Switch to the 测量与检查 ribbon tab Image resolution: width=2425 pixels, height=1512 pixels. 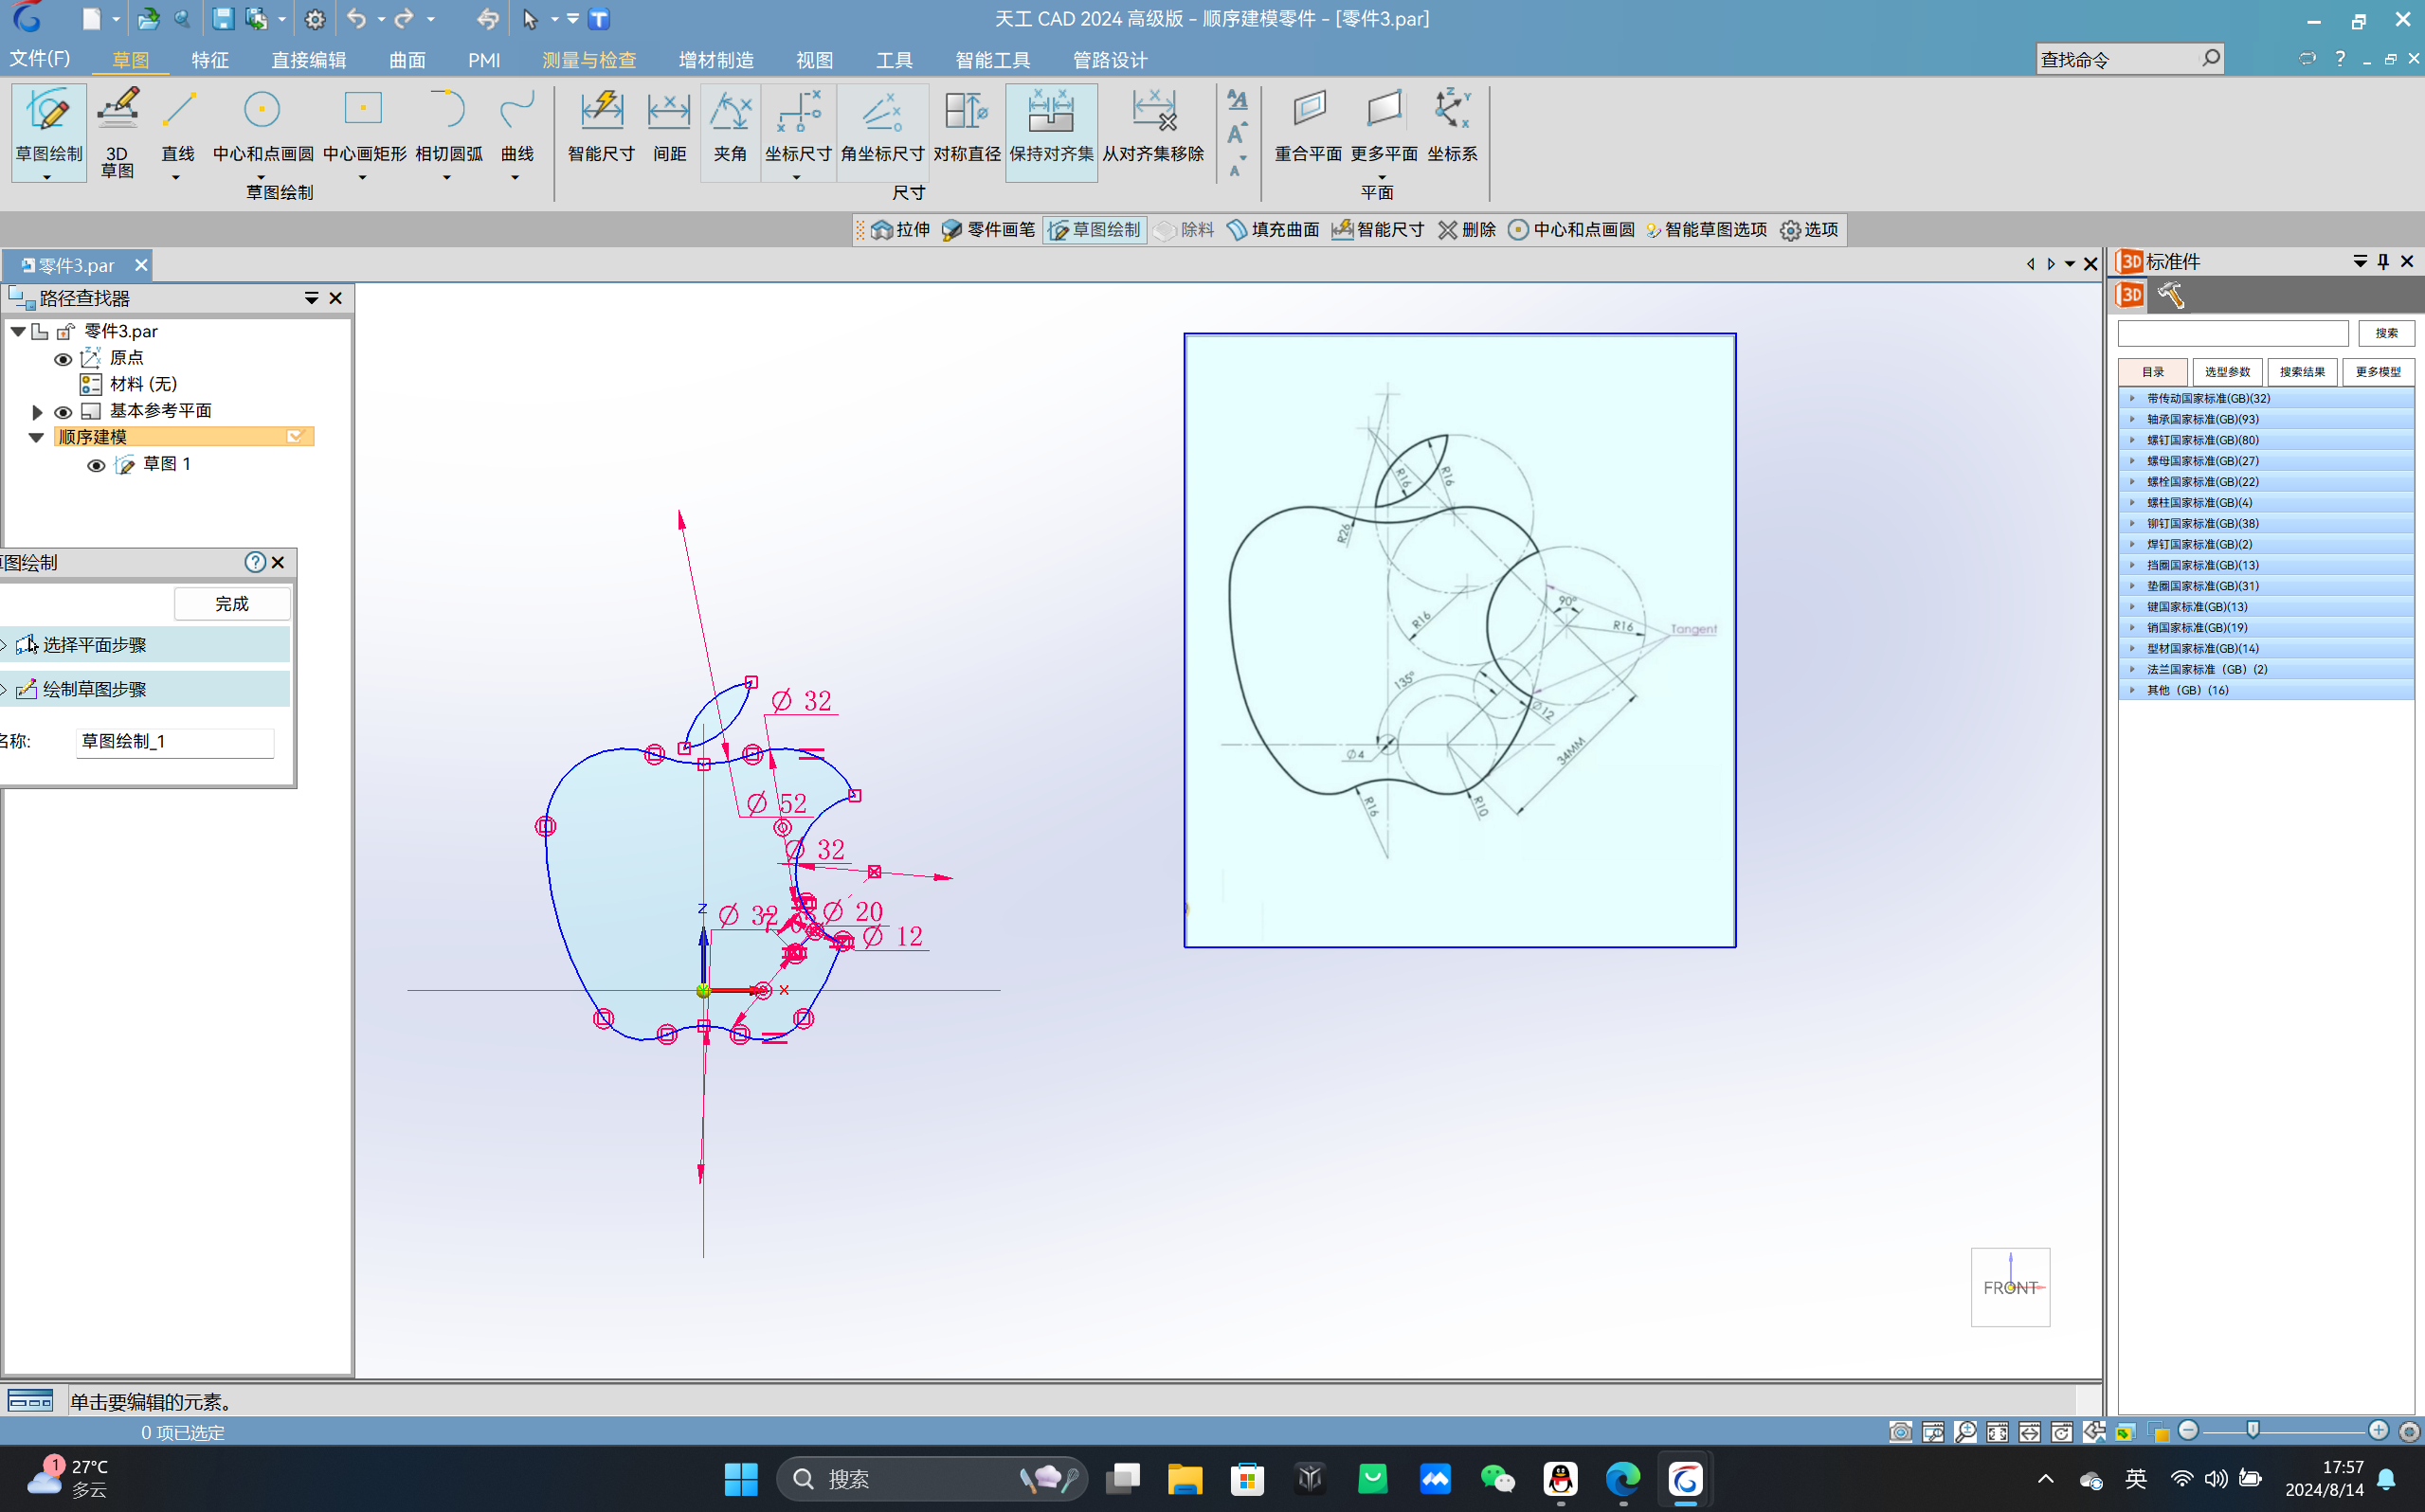(x=589, y=60)
